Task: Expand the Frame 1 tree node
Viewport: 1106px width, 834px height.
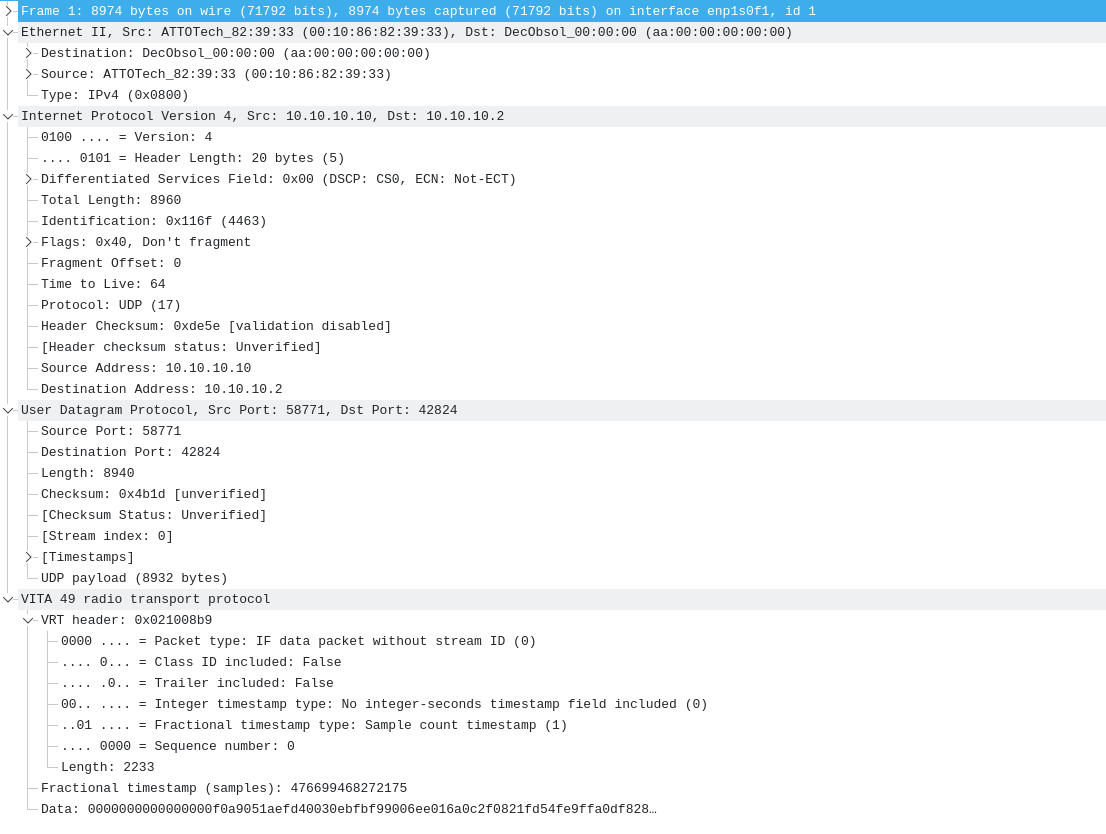Action: (8, 11)
